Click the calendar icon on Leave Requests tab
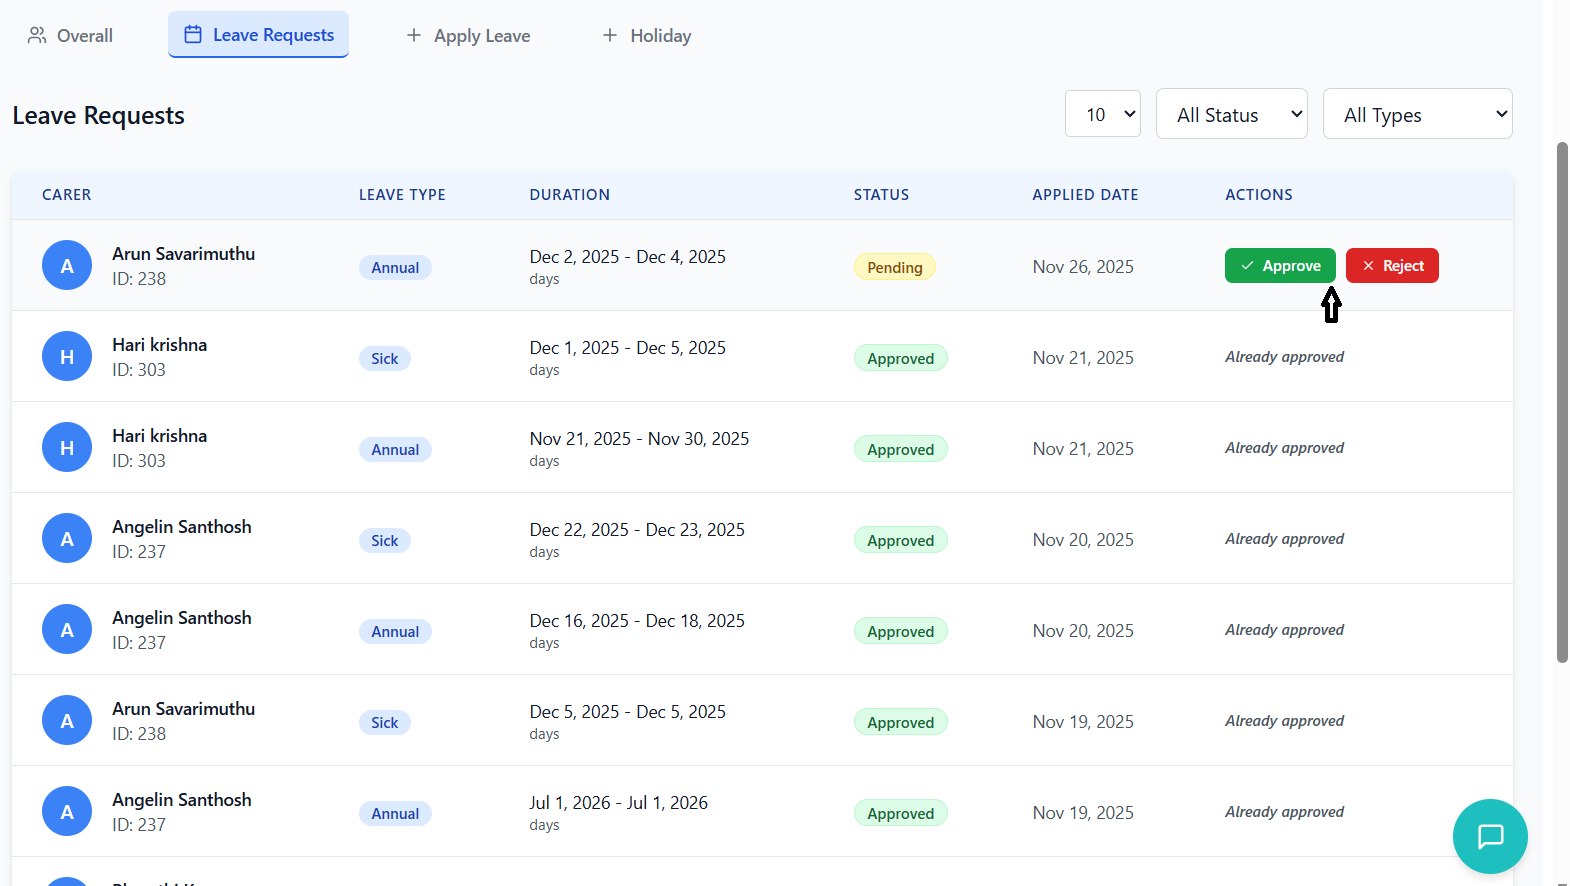This screenshot has width=1570, height=886. tap(193, 35)
